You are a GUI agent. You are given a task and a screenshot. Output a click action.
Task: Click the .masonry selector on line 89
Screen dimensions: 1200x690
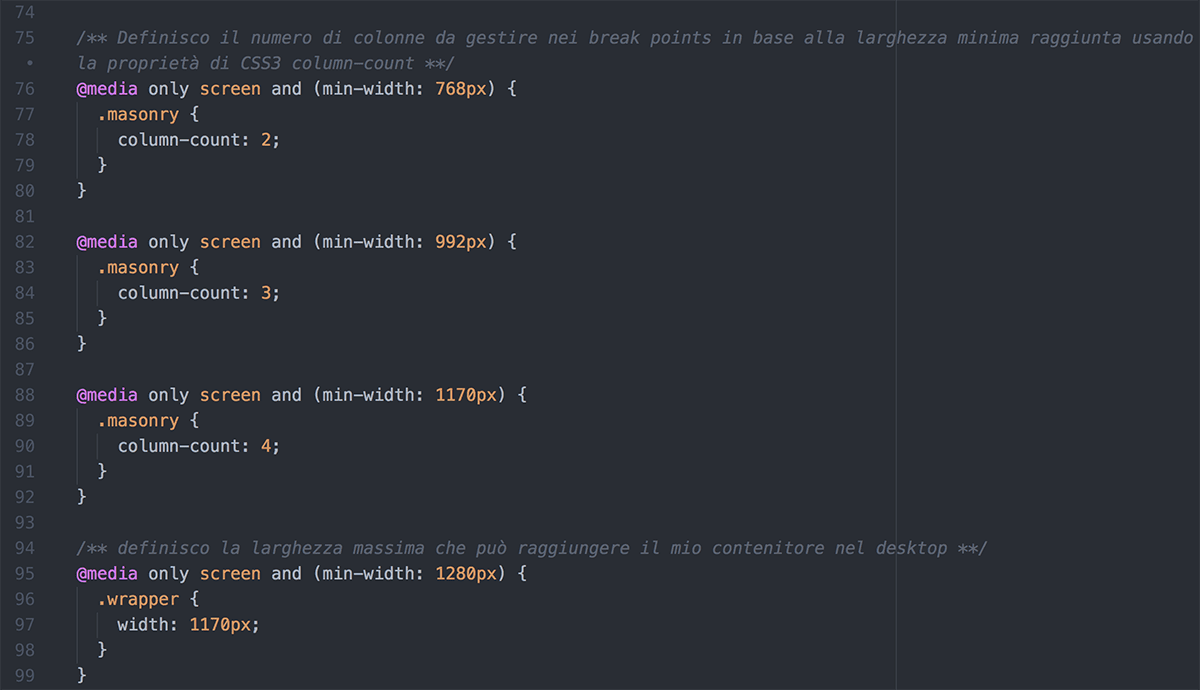[138, 421]
